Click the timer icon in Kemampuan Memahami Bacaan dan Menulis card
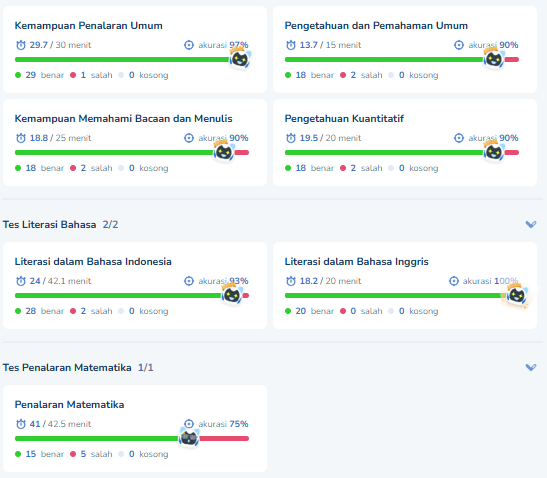The height and width of the screenshot is (478, 547). point(21,138)
